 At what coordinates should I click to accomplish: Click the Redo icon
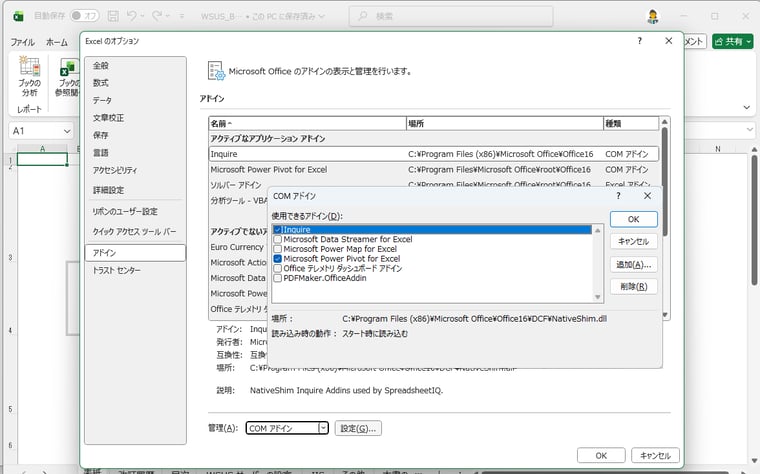(x=157, y=16)
